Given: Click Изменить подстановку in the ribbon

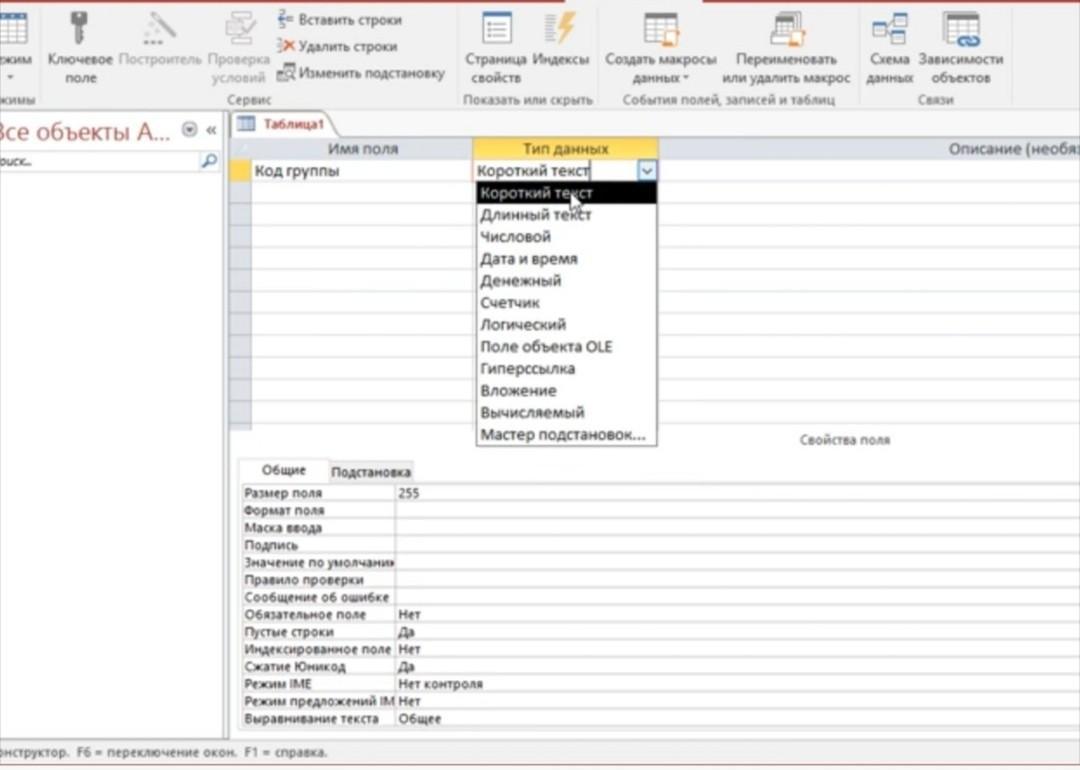Looking at the screenshot, I should (361, 72).
